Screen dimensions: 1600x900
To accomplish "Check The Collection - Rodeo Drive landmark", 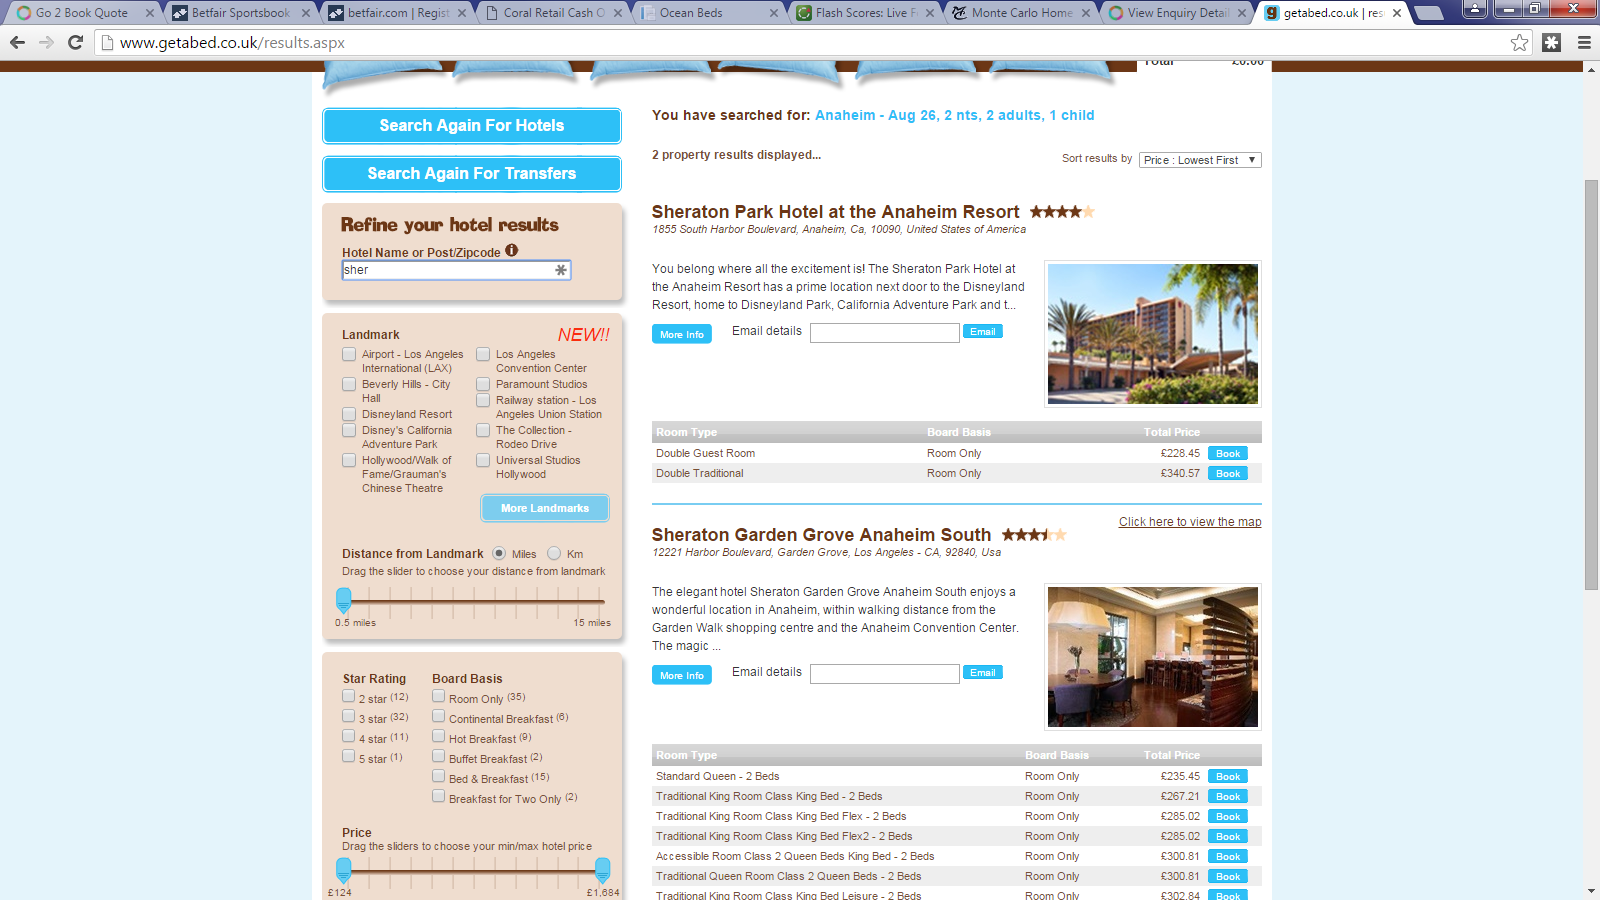I will [x=483, y=430].
